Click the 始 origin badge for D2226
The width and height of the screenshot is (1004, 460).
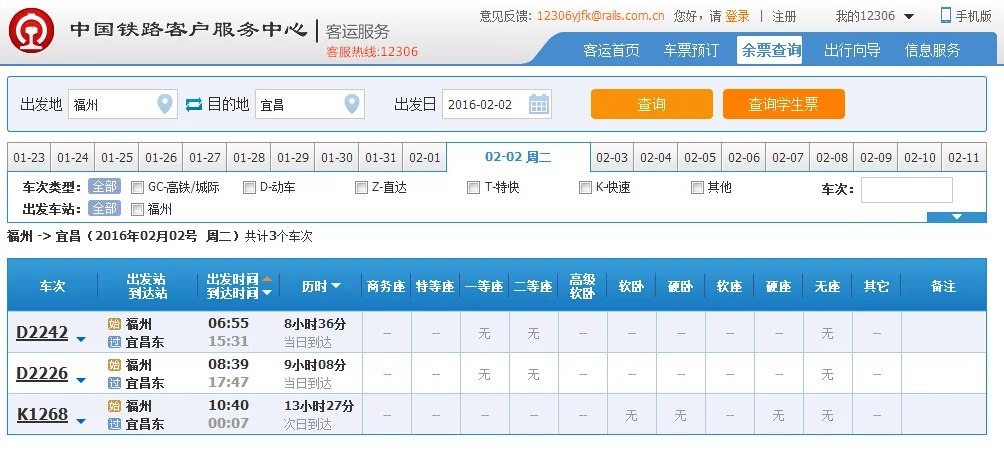click(115, 365)
